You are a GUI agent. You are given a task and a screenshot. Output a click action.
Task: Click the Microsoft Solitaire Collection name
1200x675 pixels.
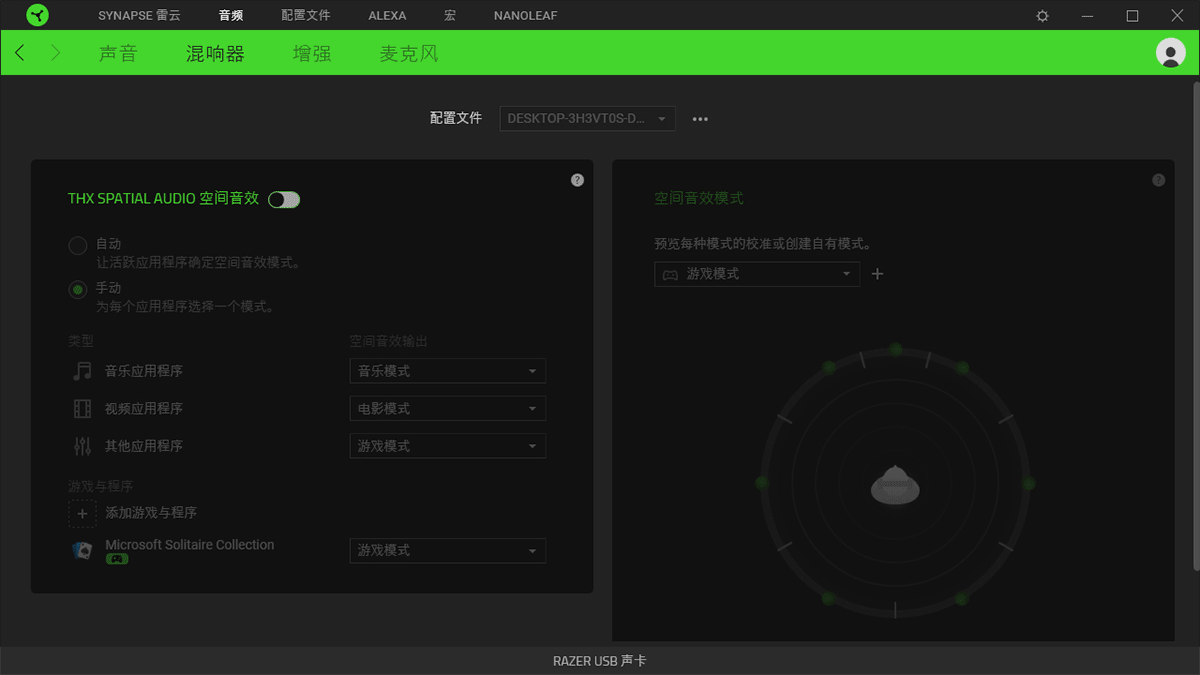pyautogui.click(x=189, y=545)
